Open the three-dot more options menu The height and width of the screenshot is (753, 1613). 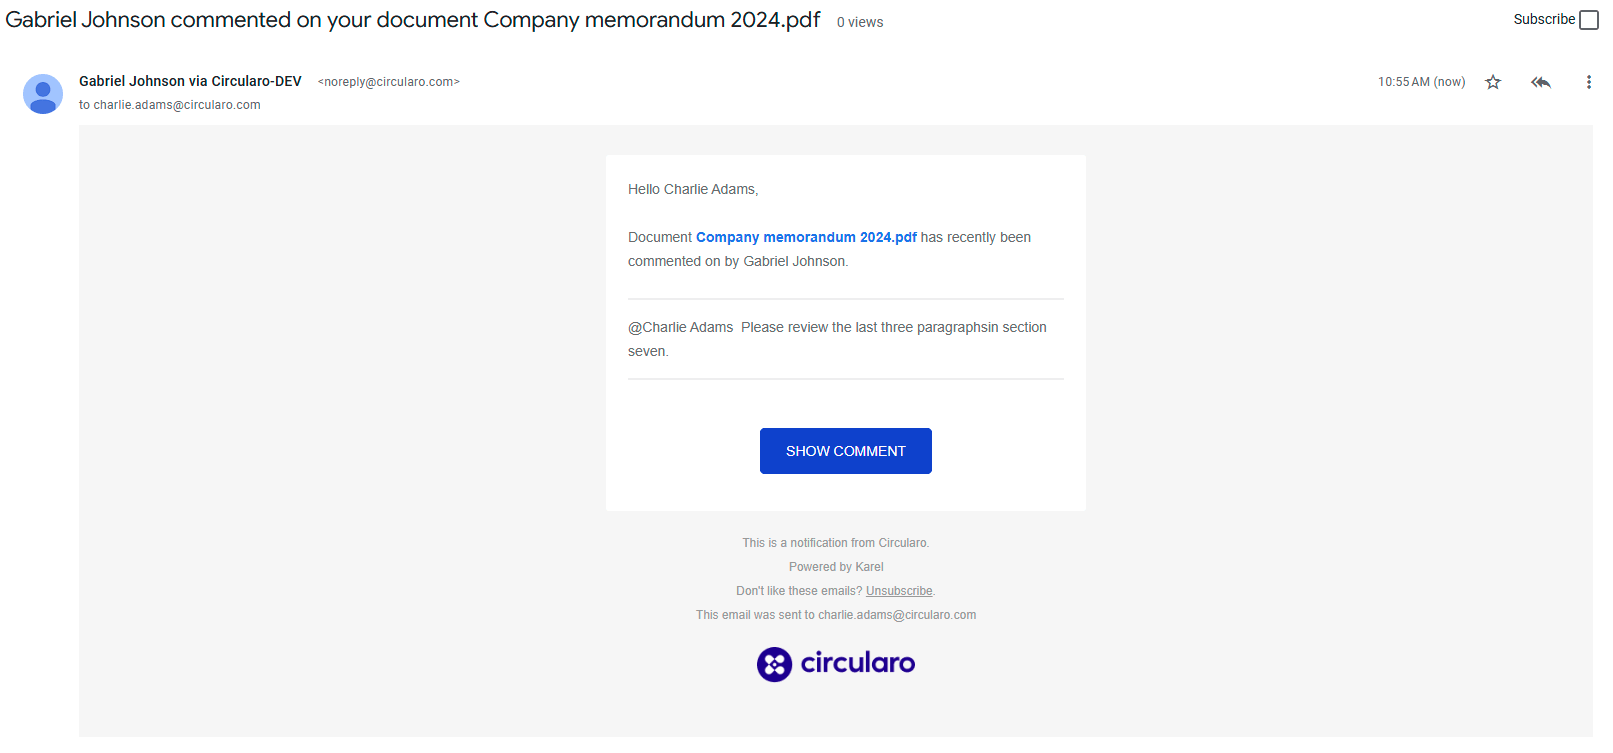1588,82
